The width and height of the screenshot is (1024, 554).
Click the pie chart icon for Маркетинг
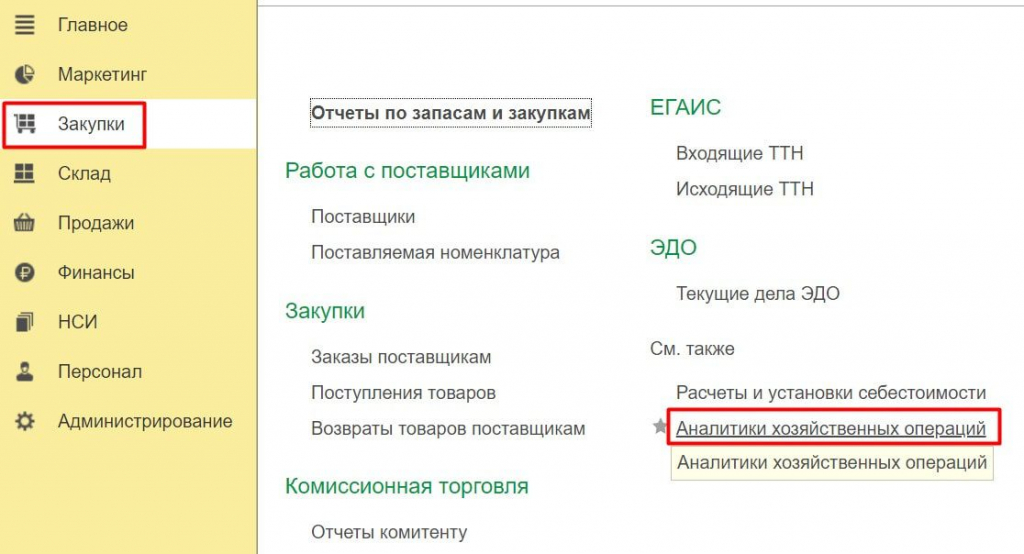(x=25, y=74)
